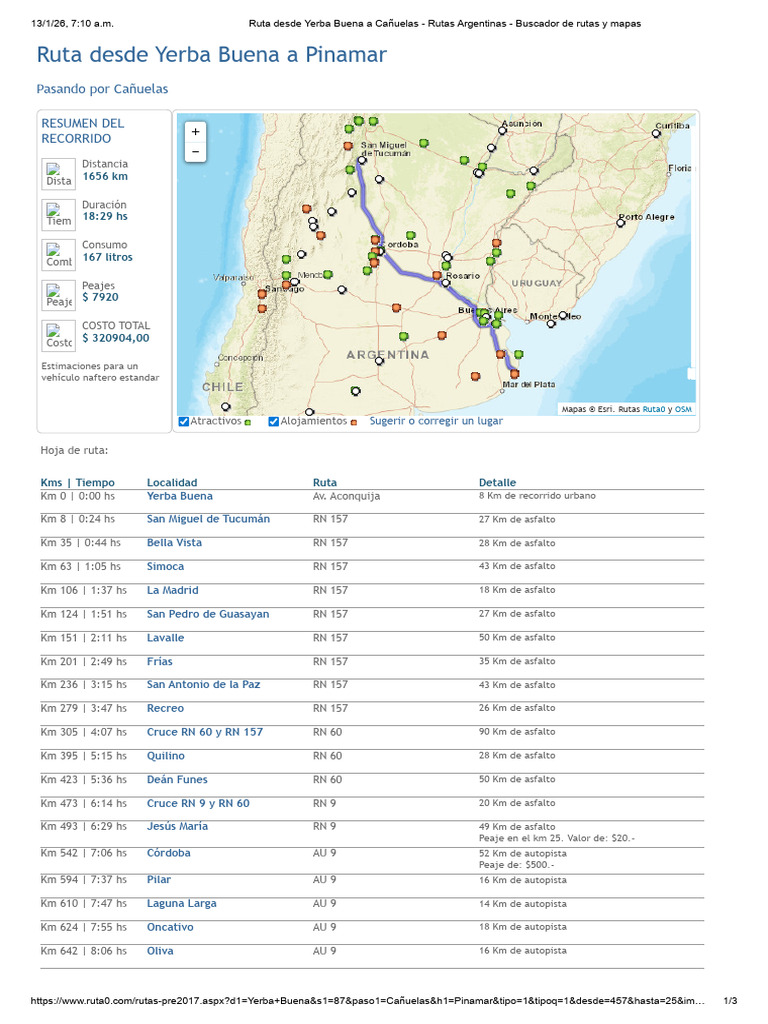This screenshot has height=1024, width=768.
Task: Open the Yerba Buena locality link
Action: [180, 496]
